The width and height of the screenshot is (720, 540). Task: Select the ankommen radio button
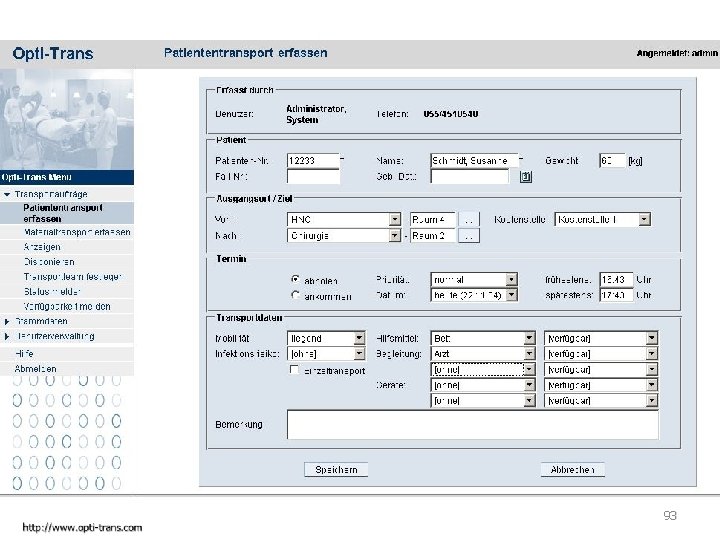coord(295,295)
